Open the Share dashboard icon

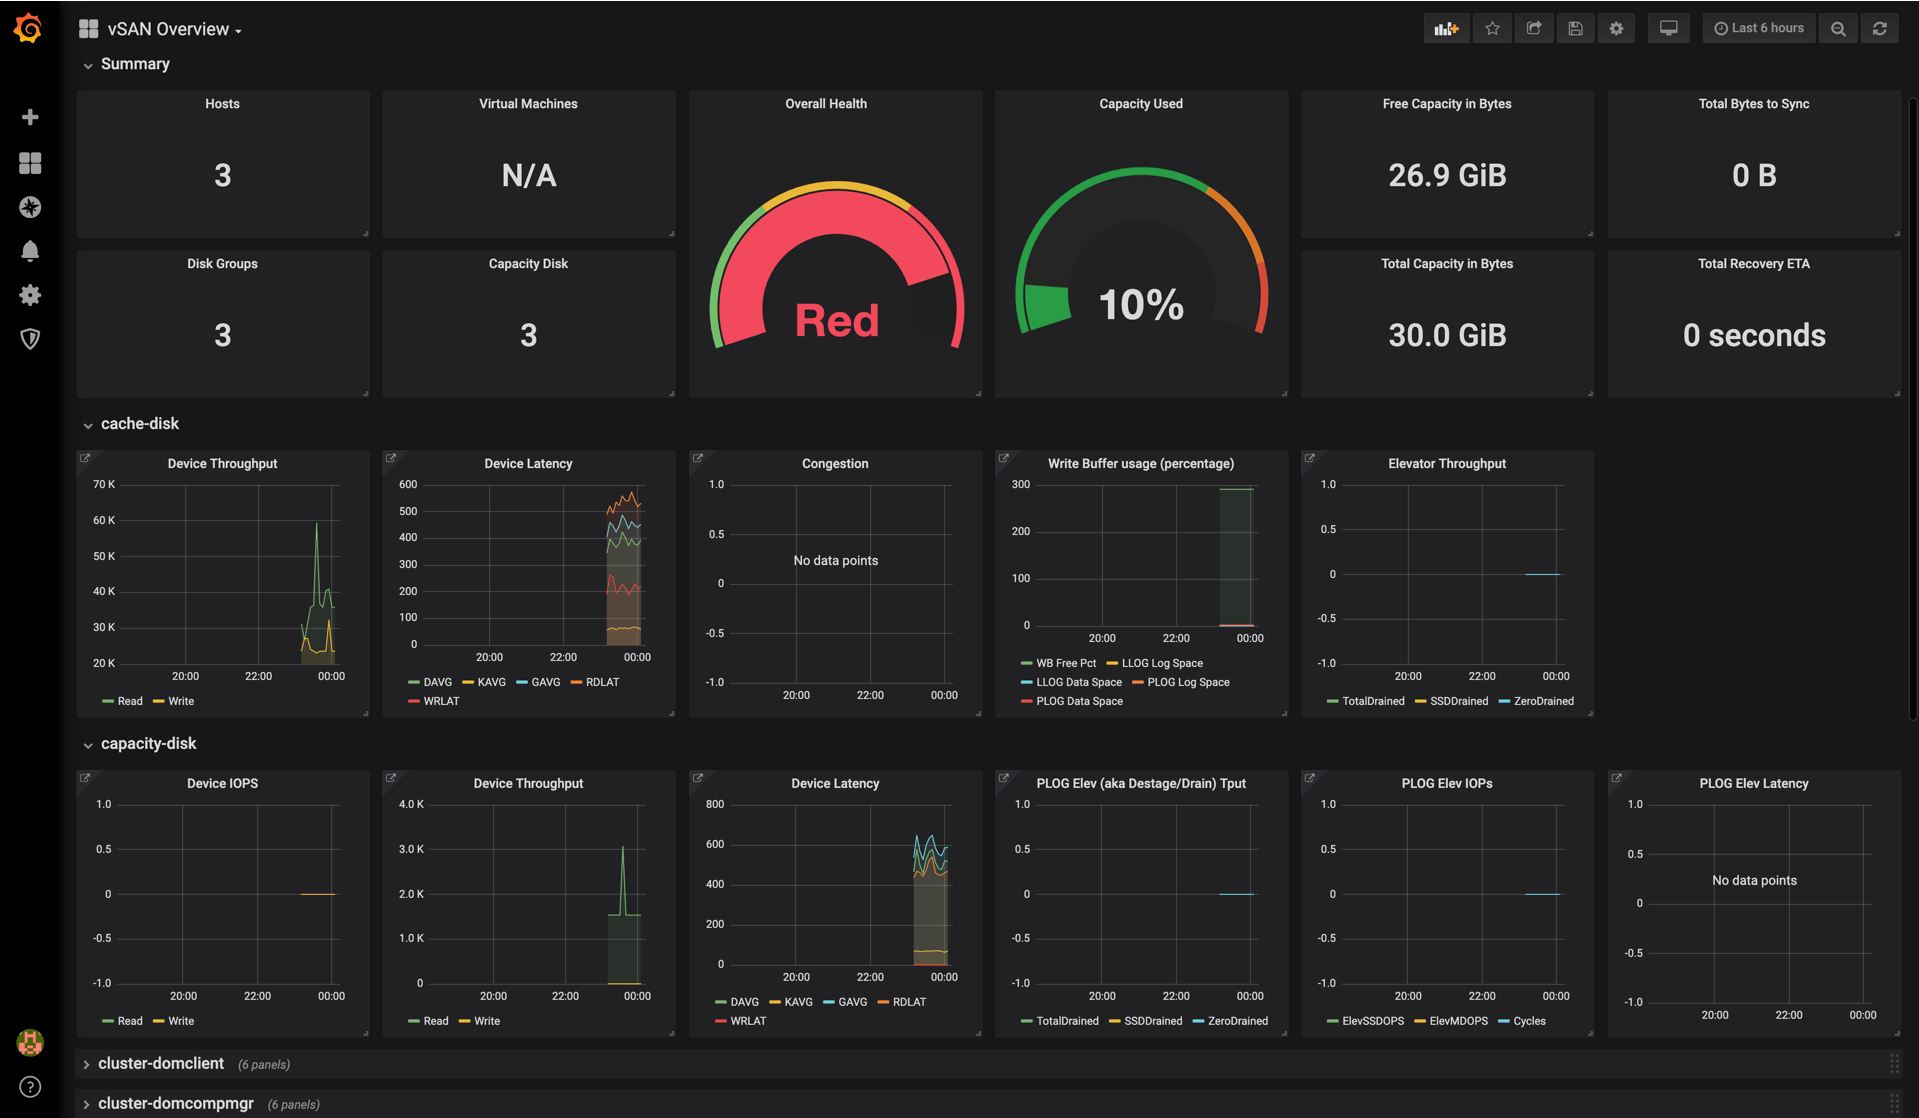click(1534, 28)
